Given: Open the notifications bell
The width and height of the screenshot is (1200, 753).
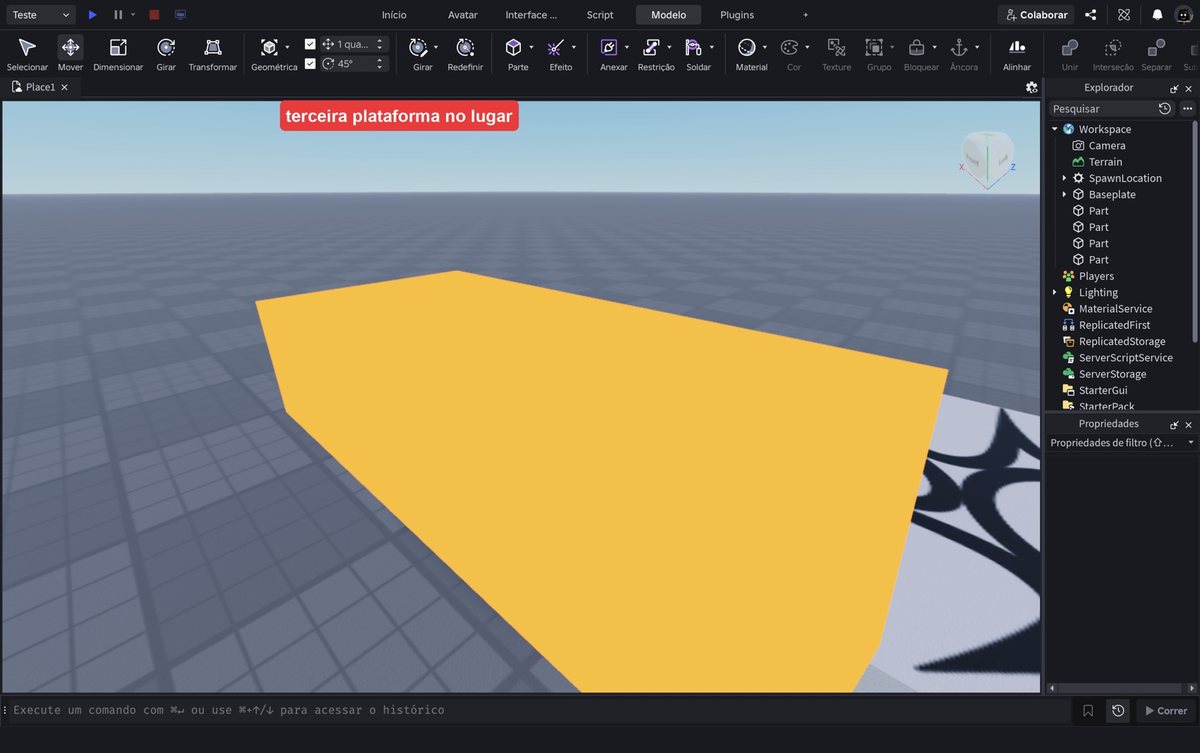Looking at the screenshot, I should (1157, 15).
